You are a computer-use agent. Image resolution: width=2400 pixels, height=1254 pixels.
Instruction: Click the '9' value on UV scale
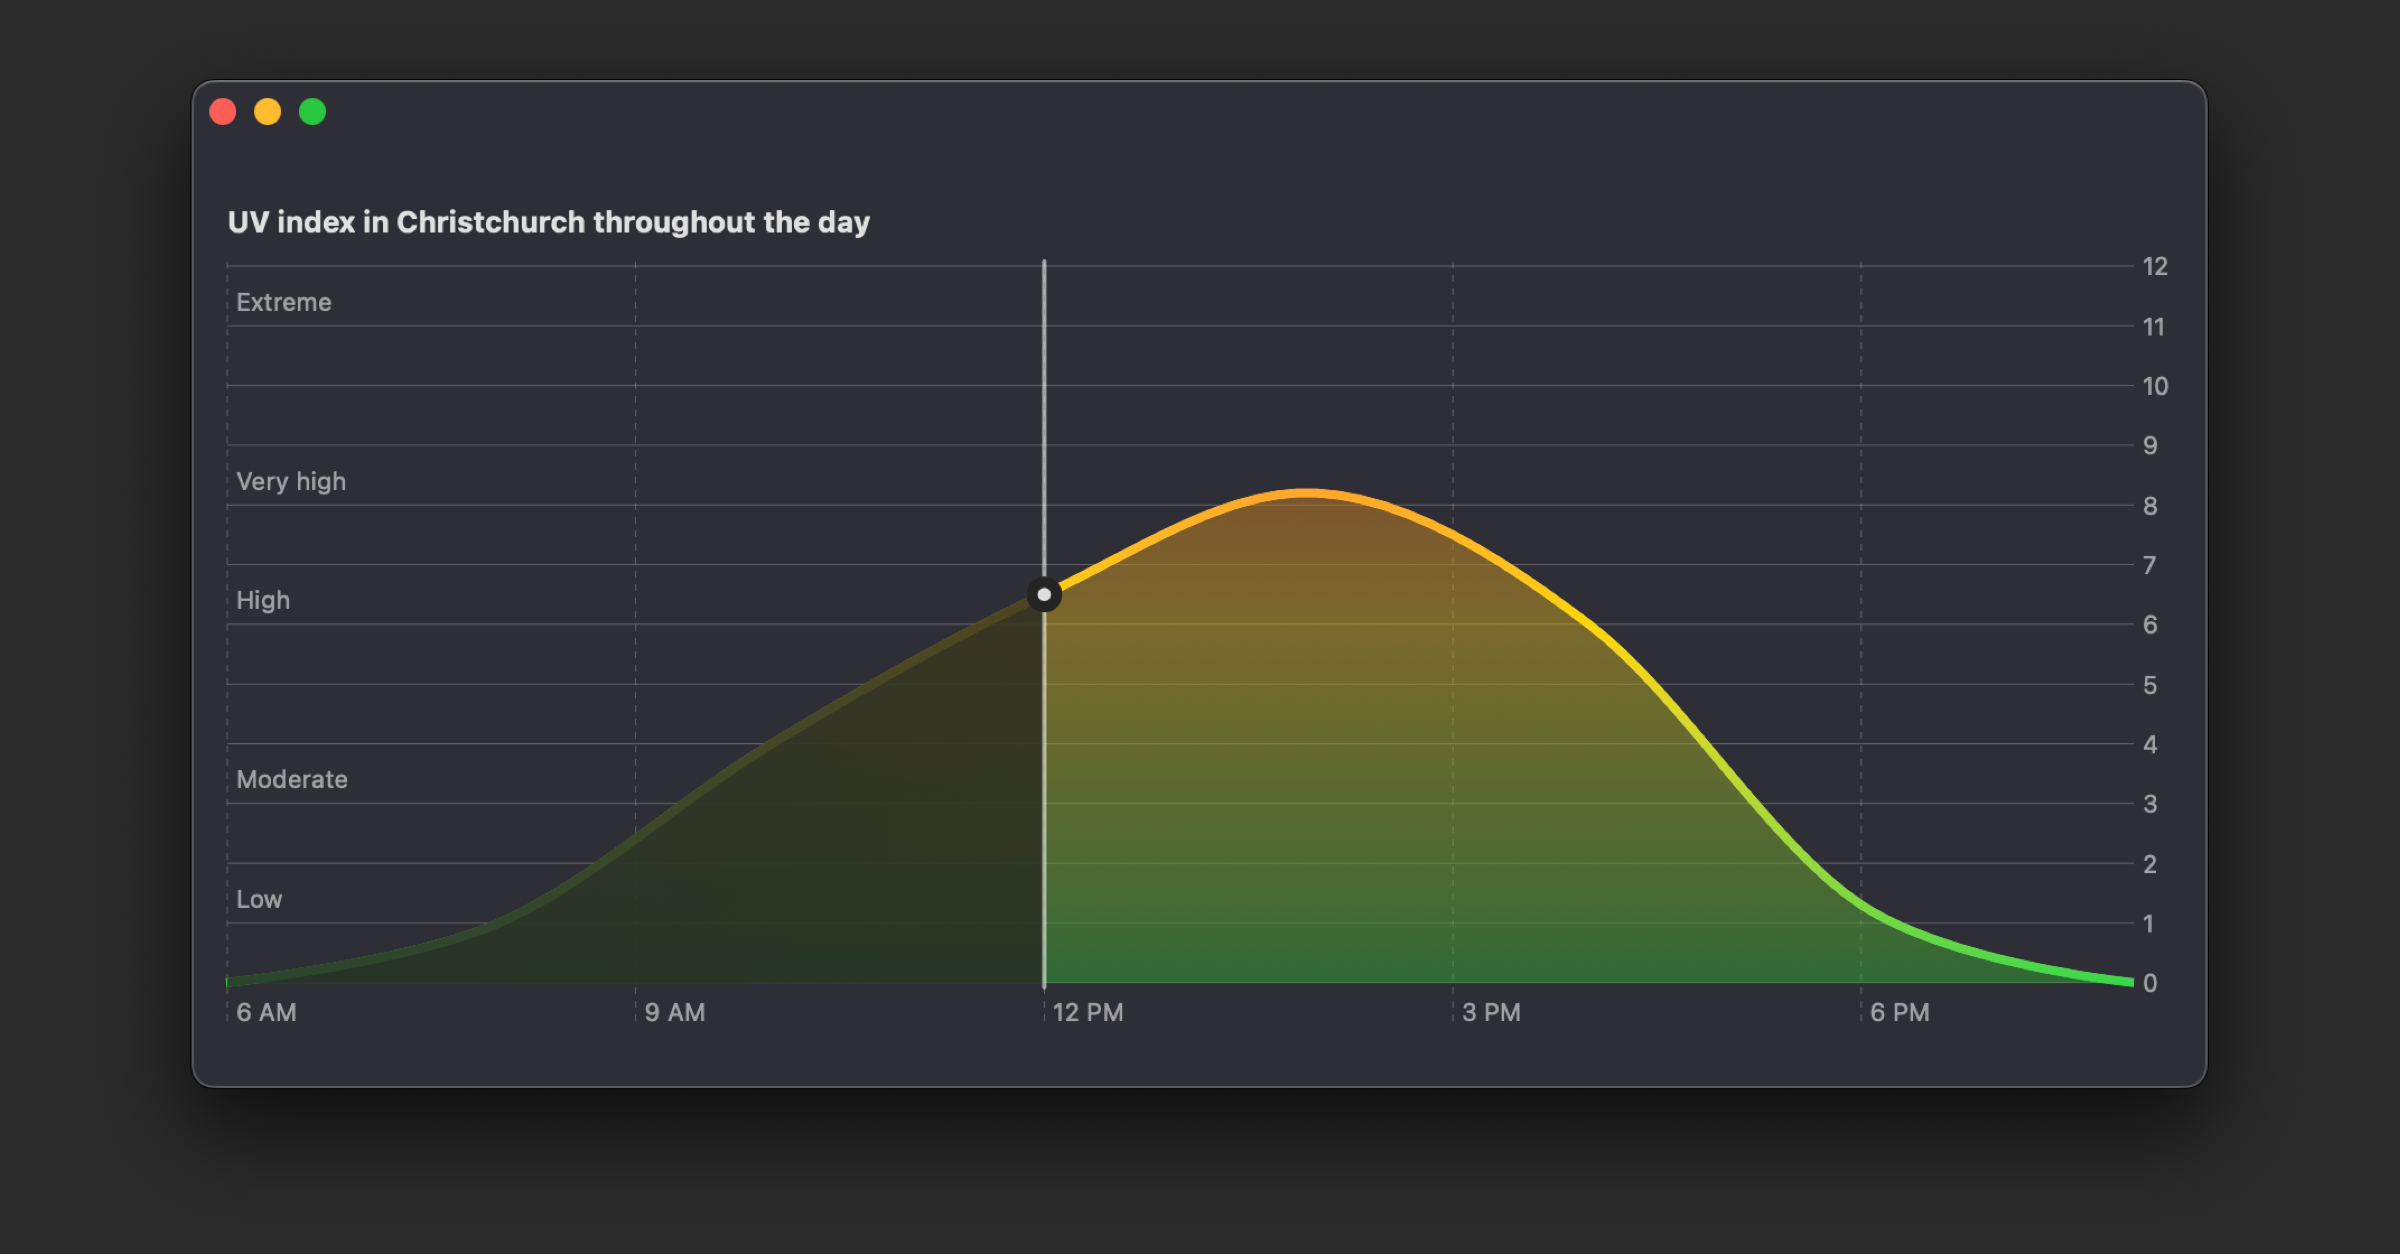pyautogui.click(x=2150, y=446)
